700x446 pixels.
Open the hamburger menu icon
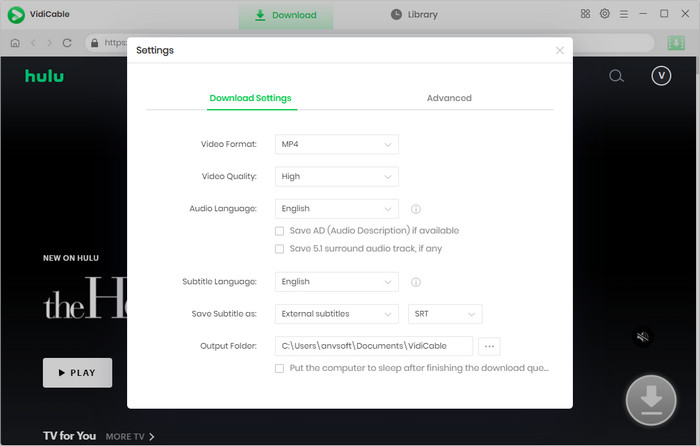(624, 14)
